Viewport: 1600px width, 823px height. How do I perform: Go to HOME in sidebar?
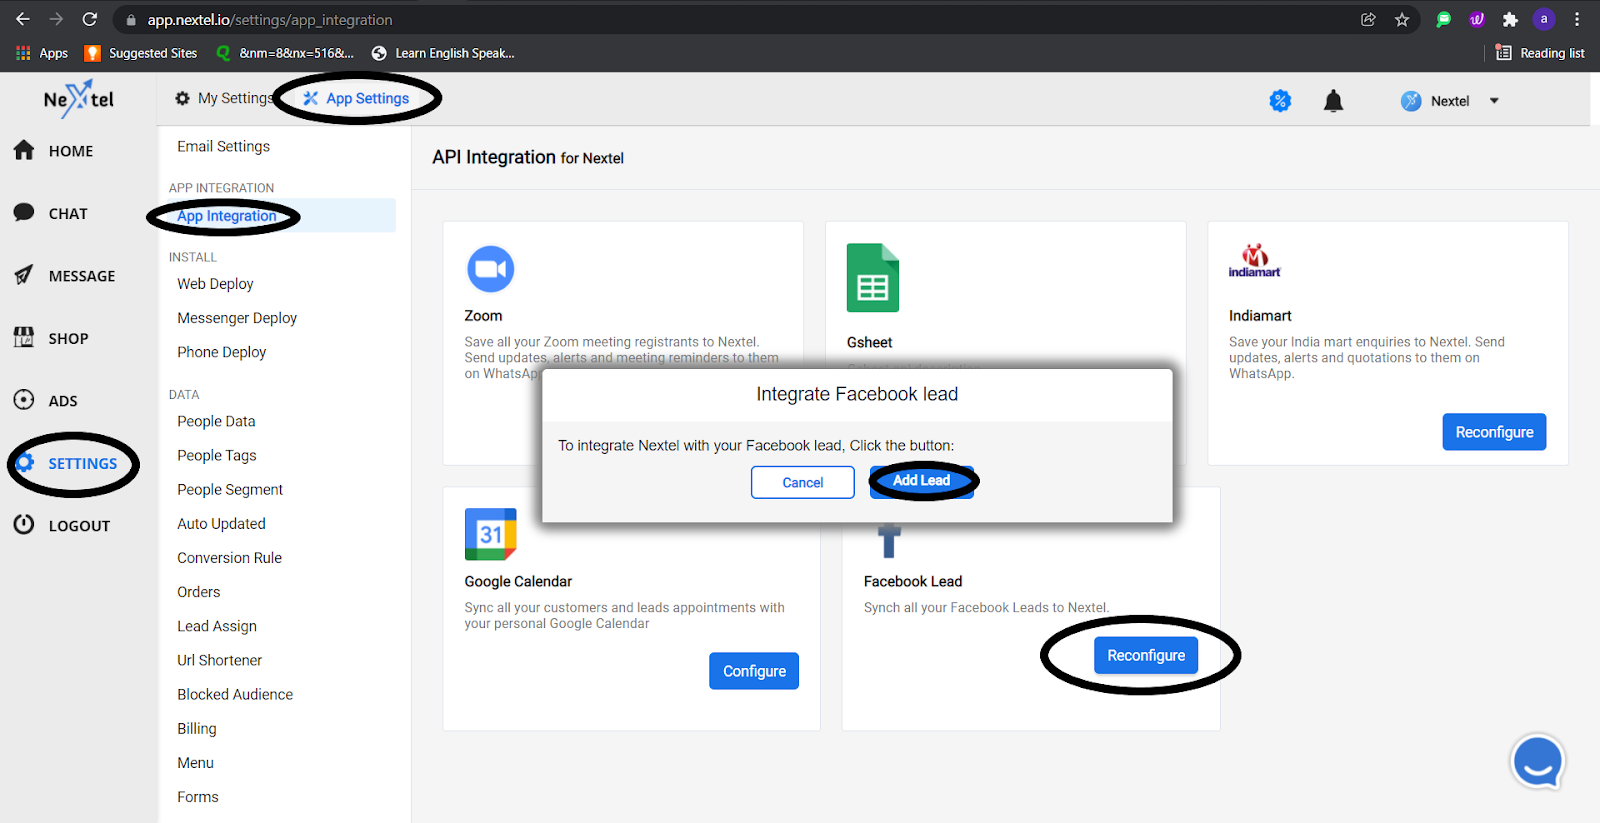(x=53, y=151)
